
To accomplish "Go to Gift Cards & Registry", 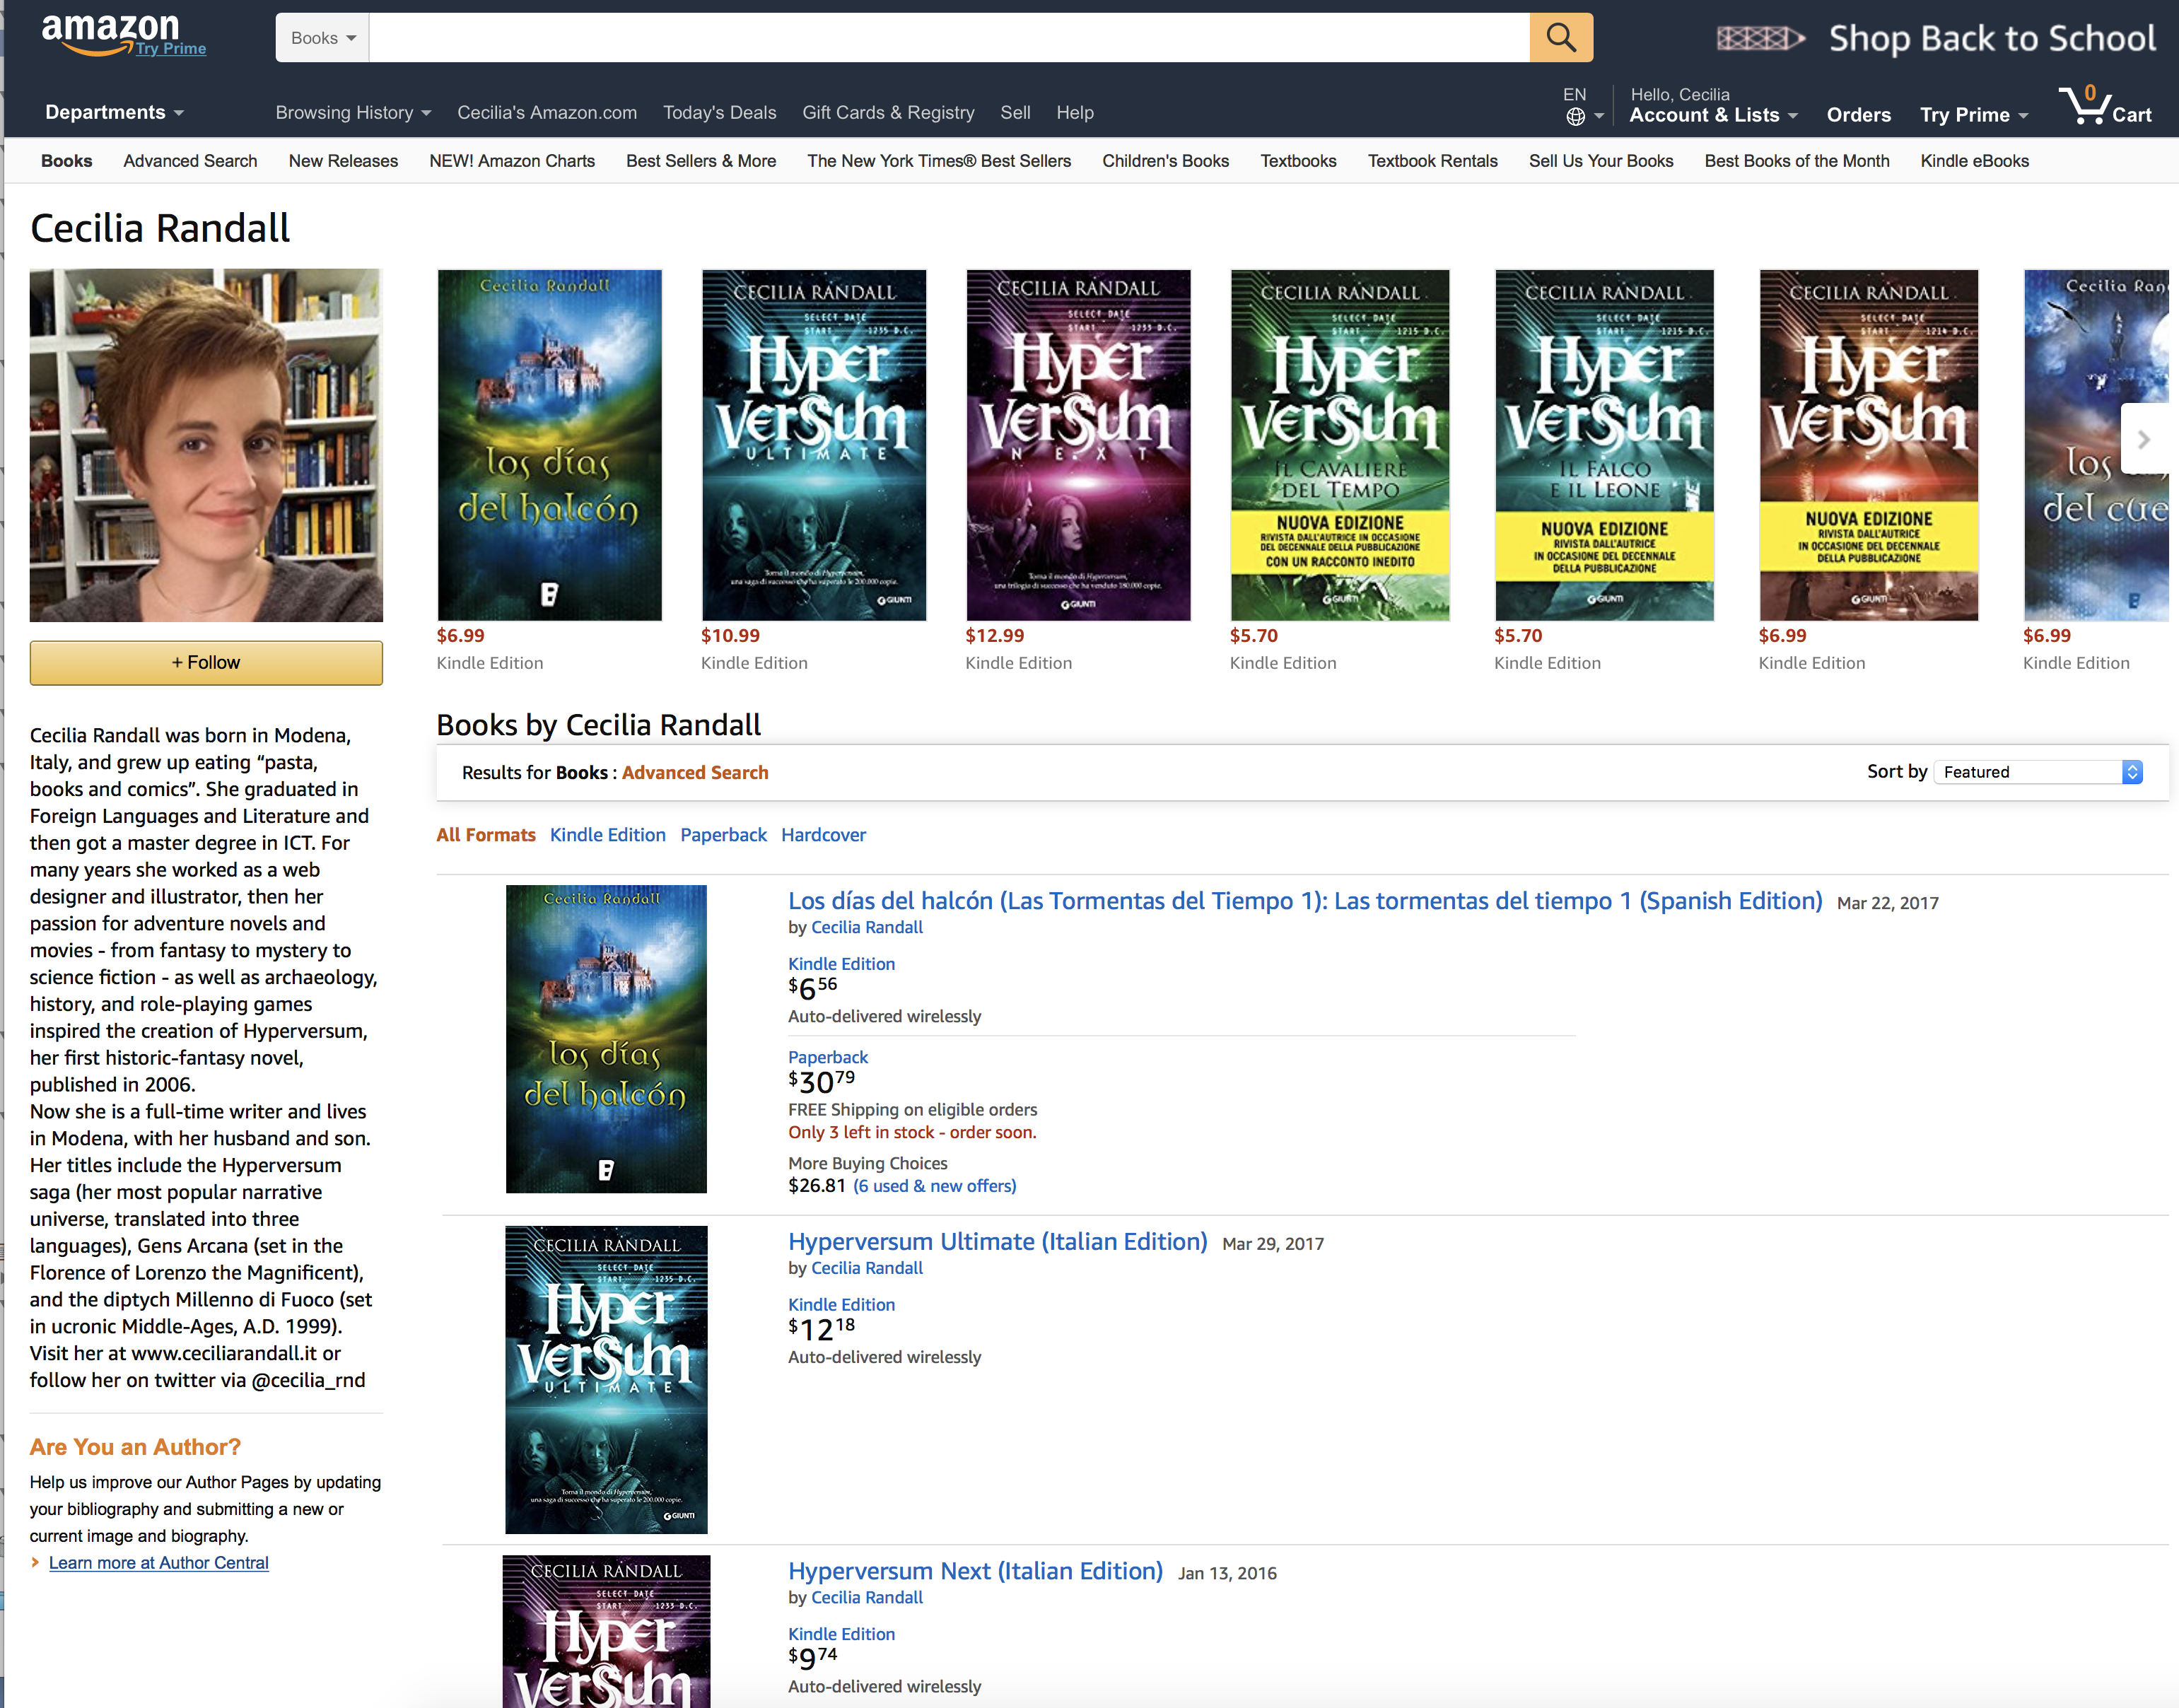I will point(888,113).
